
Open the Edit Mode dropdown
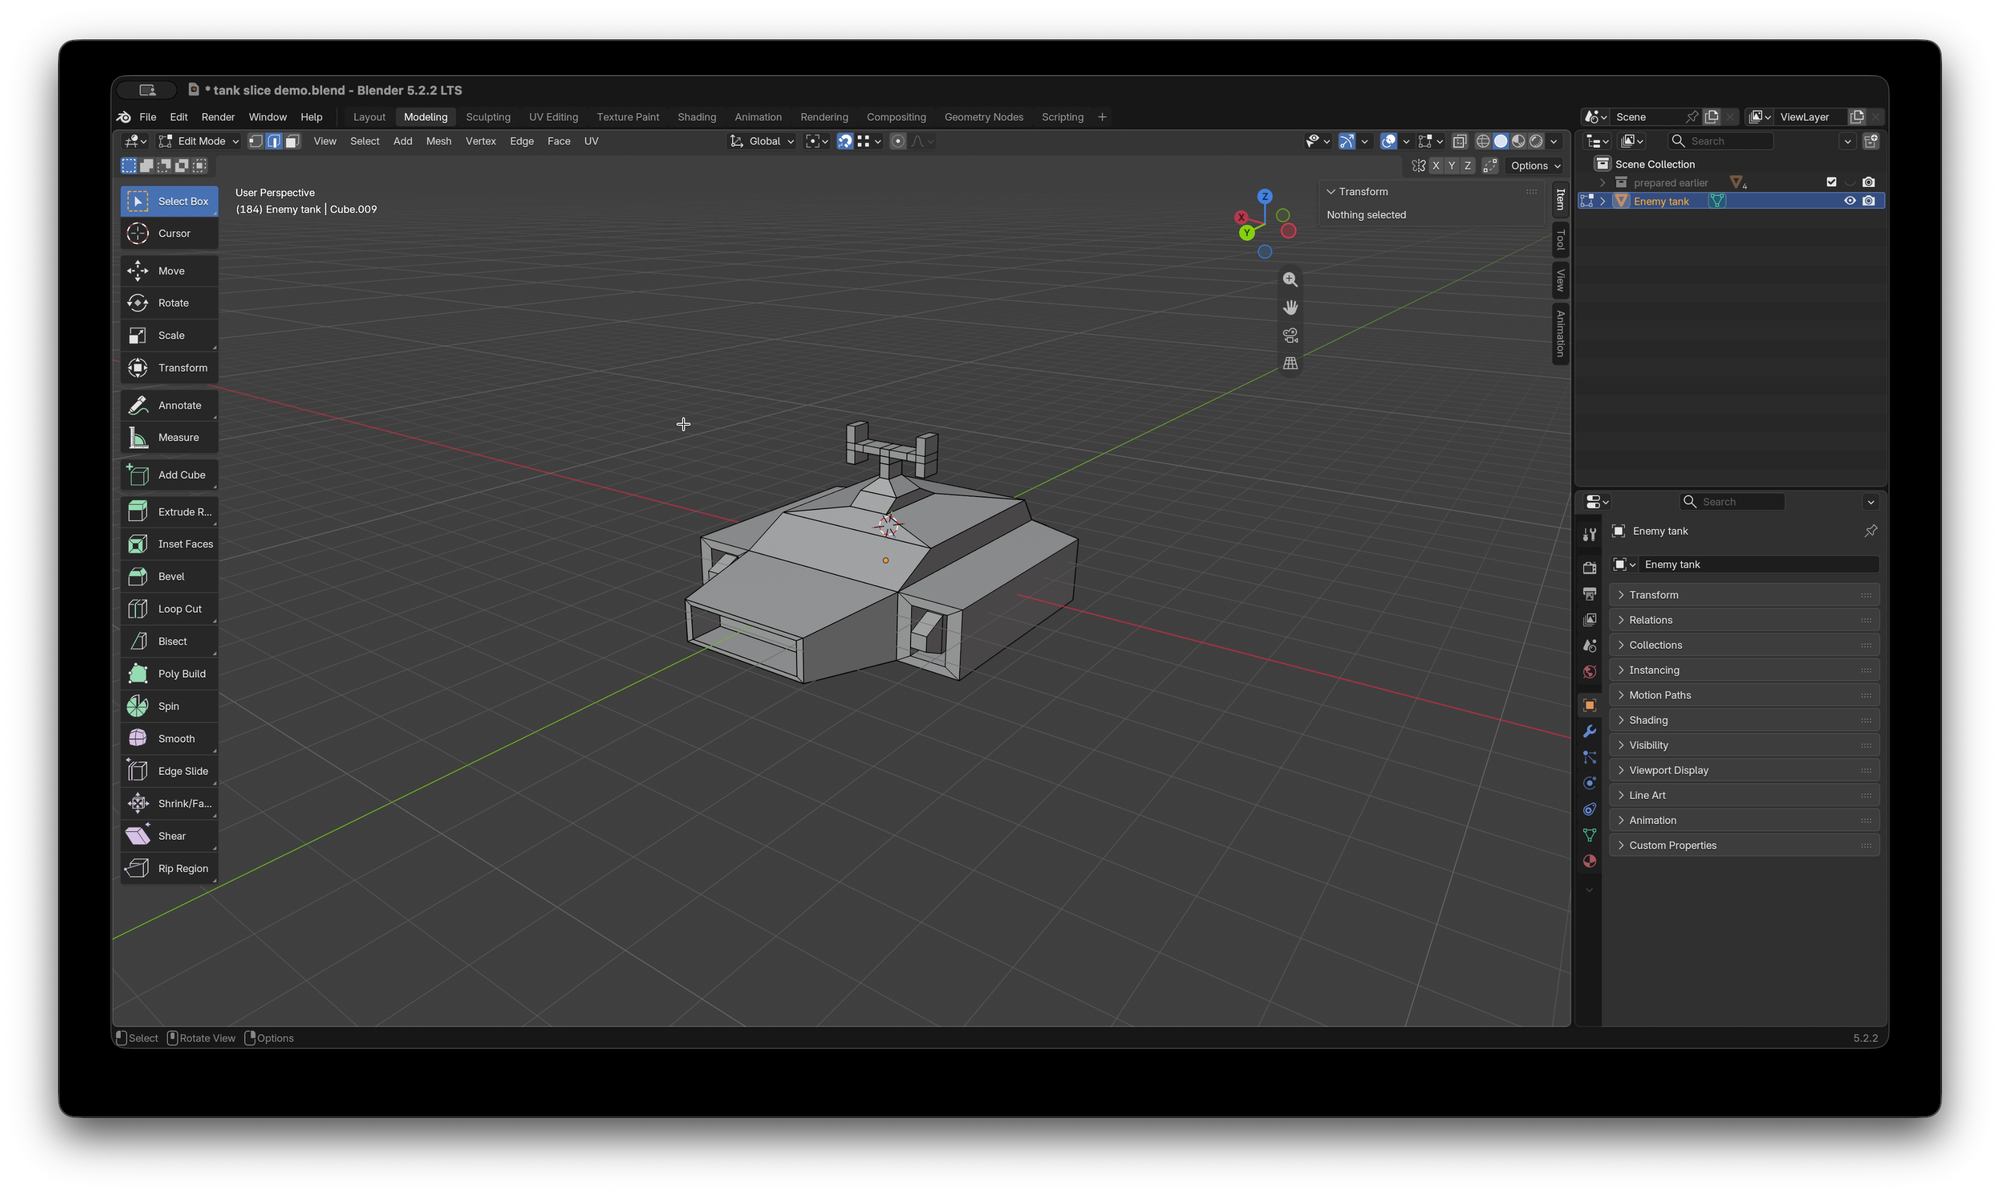(x=199, y=141)
